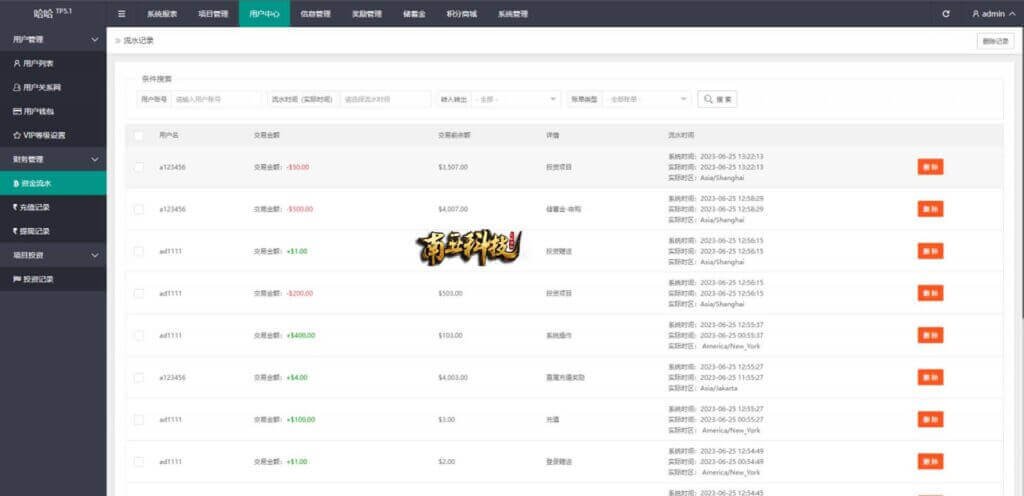Go to 用户钱包 in the sidebar
Screen dimensions: 1024x496
click(42, 111)
